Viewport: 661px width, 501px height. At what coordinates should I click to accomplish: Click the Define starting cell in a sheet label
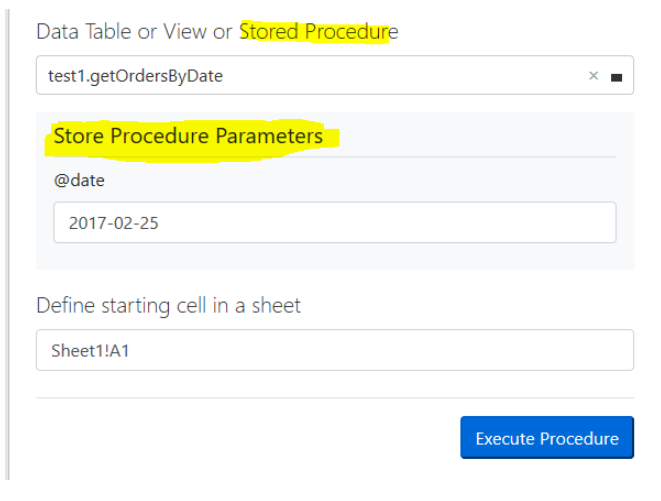(x=169, y=305)
